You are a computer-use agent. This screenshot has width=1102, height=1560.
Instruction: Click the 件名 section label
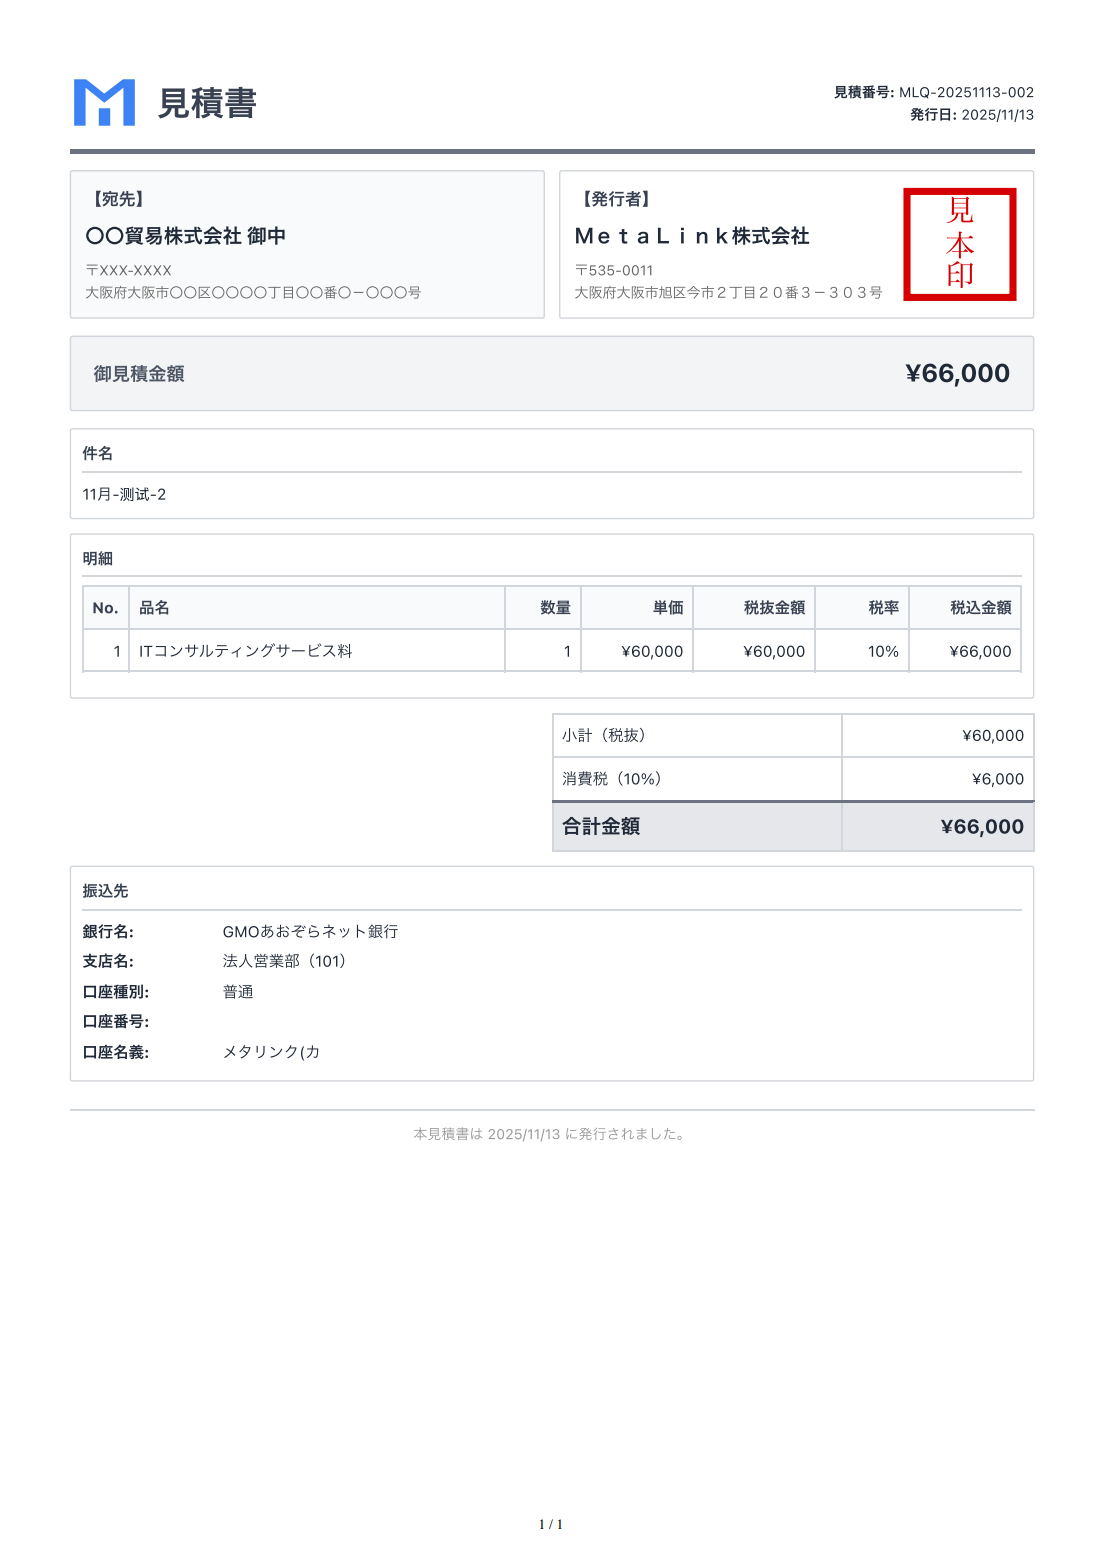tap(97, 454)
